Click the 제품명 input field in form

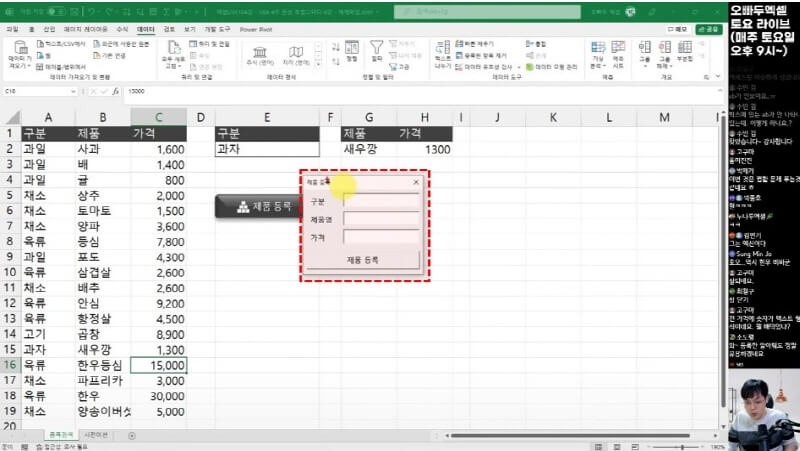tap(382, 219)
